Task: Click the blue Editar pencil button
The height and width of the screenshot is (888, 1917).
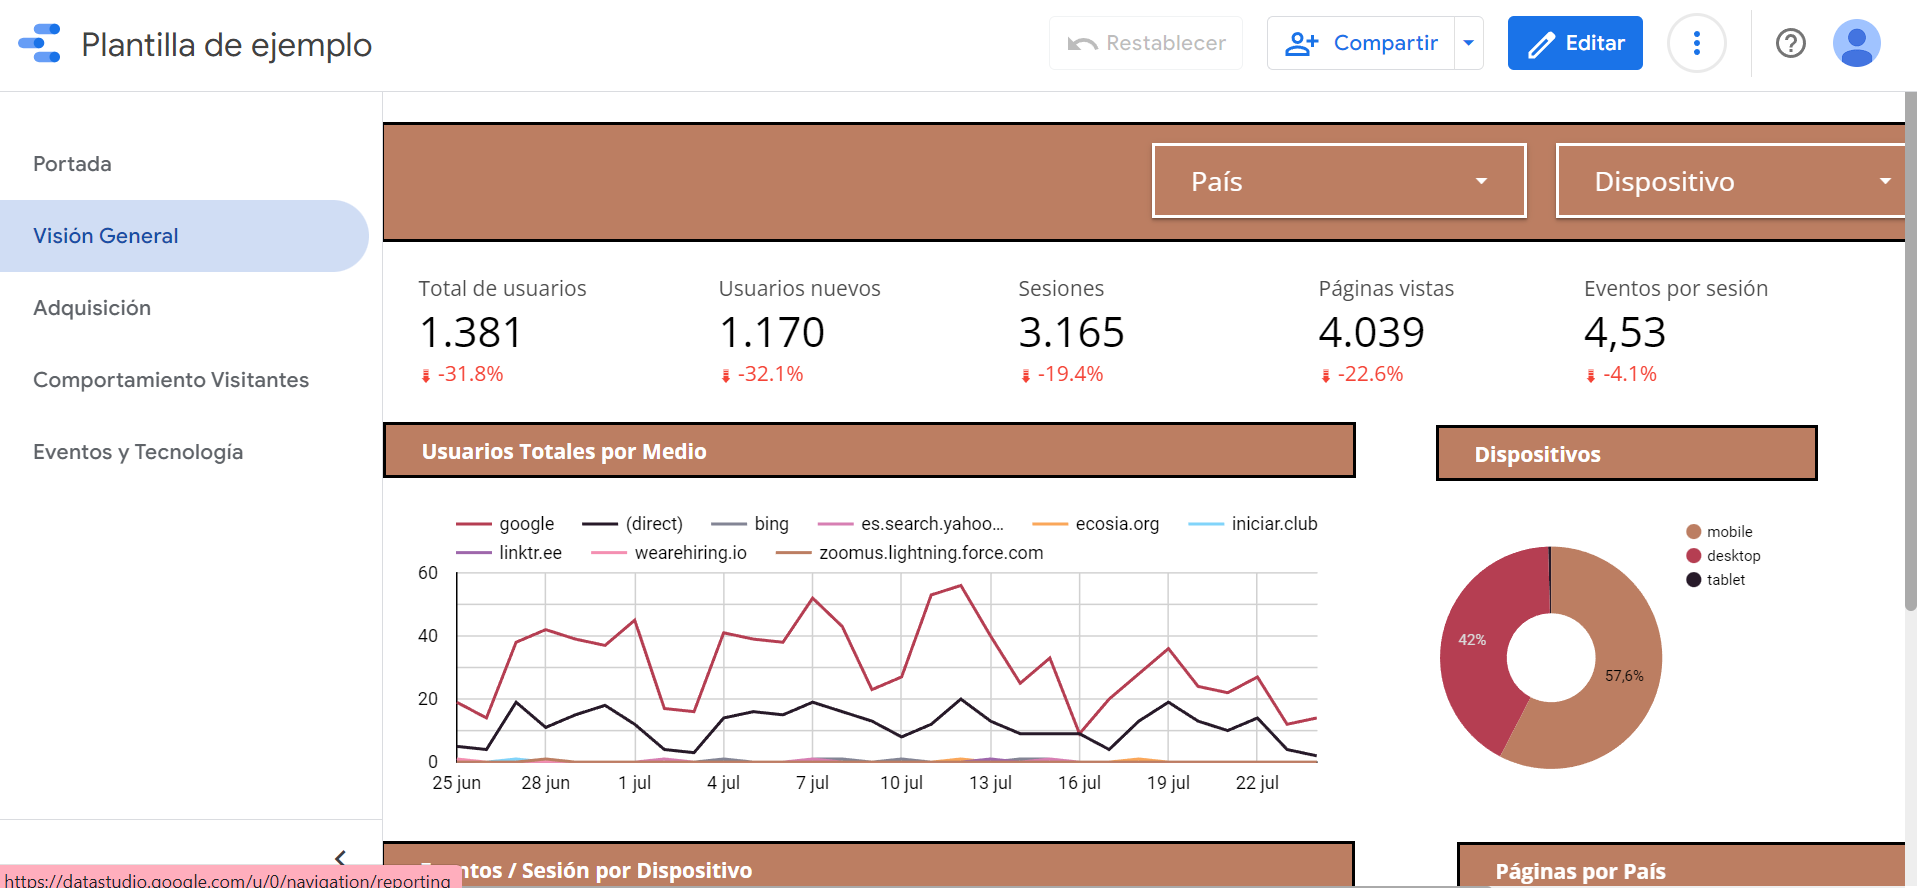Action: (x=1574, y=43)
